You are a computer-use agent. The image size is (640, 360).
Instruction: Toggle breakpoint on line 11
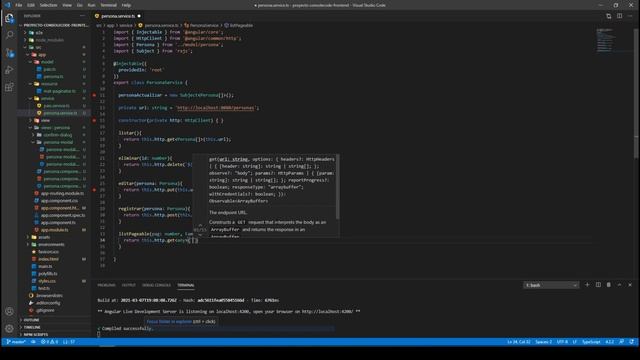tap(94, 95)
